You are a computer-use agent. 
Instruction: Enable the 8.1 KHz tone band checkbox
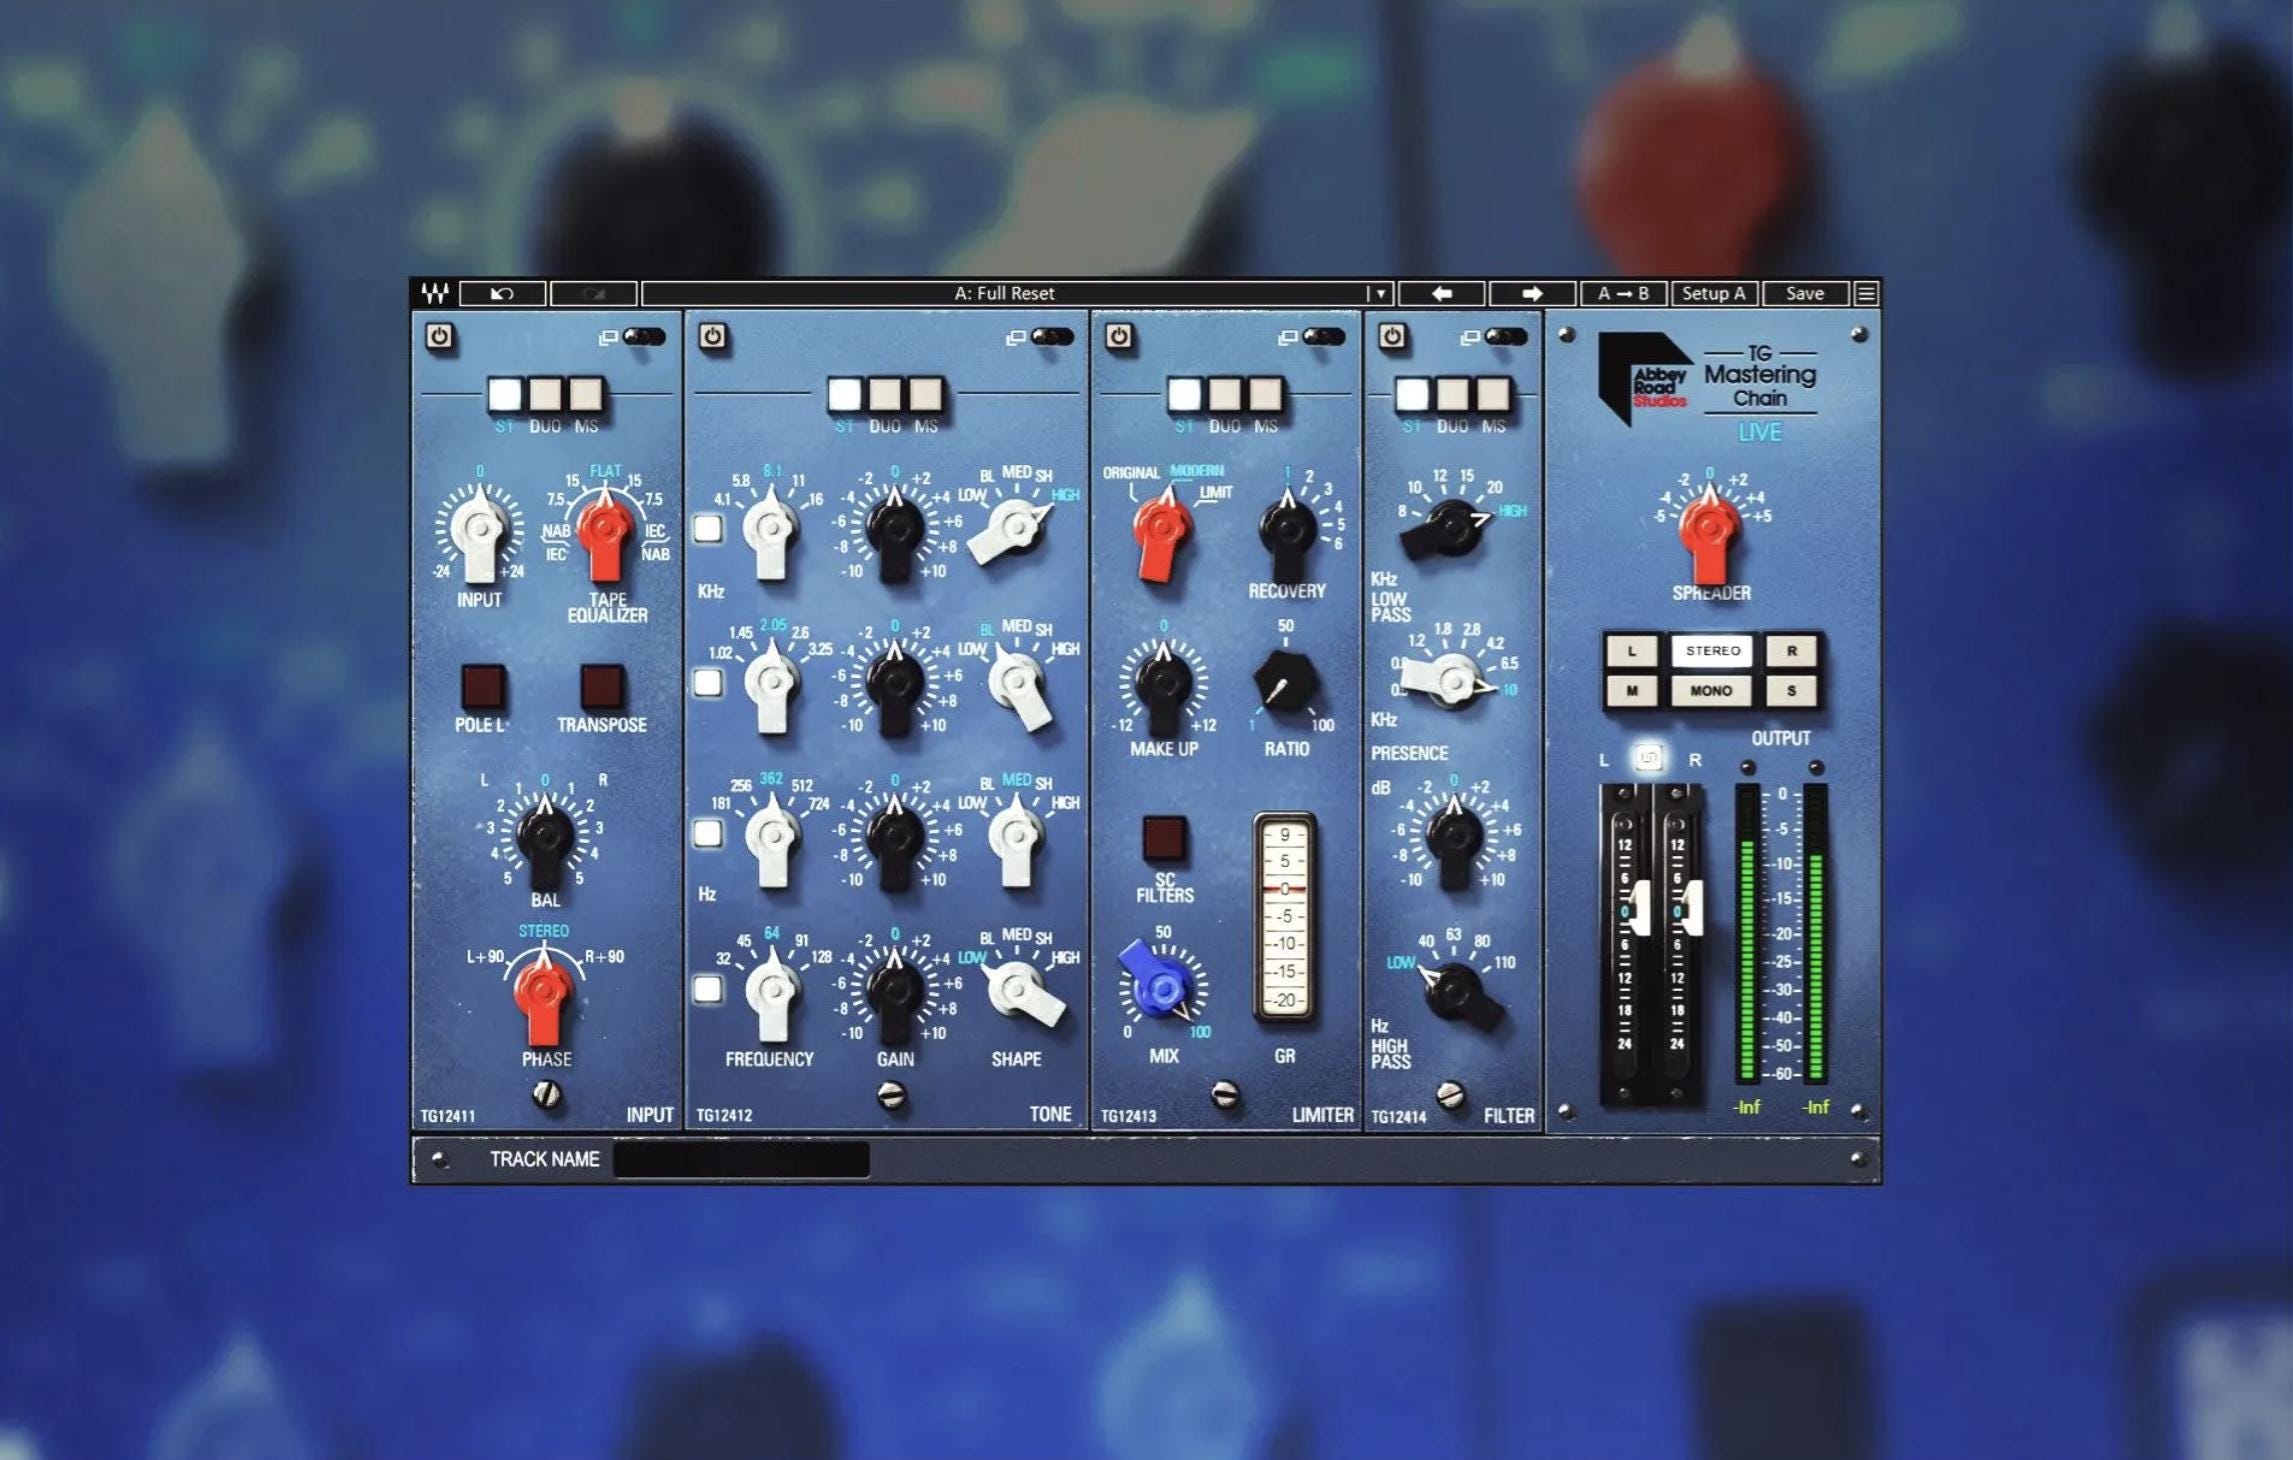pos(708,528)
